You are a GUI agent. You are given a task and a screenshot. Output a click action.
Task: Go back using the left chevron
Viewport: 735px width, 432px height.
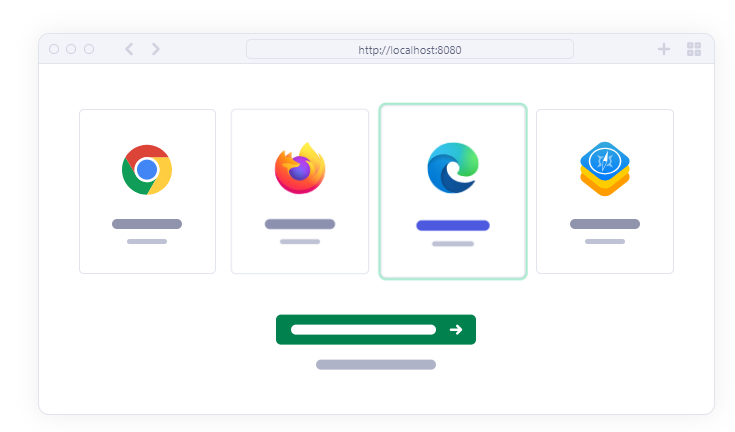click(129, 49)
